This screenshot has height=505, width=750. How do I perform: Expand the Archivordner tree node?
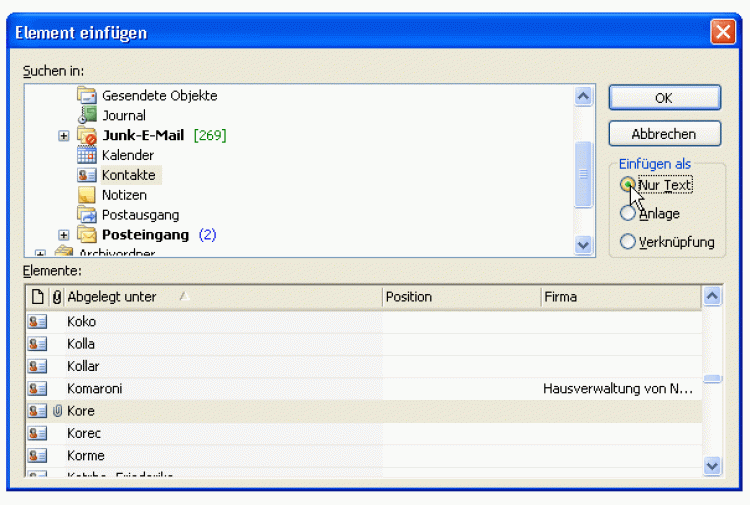41,254
